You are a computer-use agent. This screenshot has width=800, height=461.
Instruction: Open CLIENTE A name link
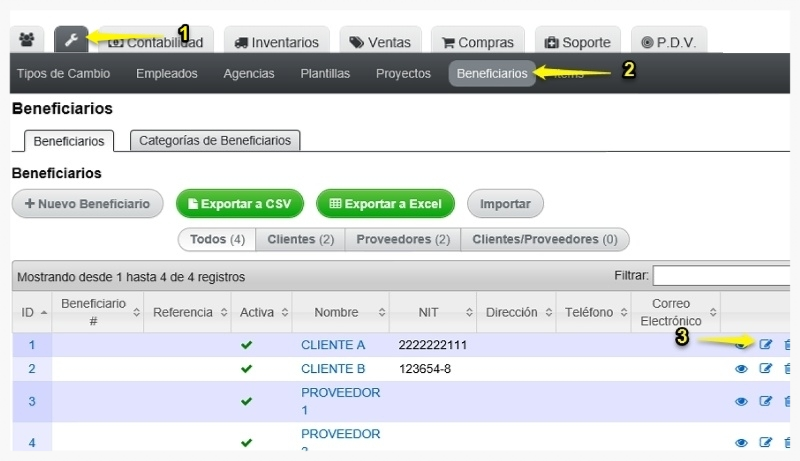[333, 345]
